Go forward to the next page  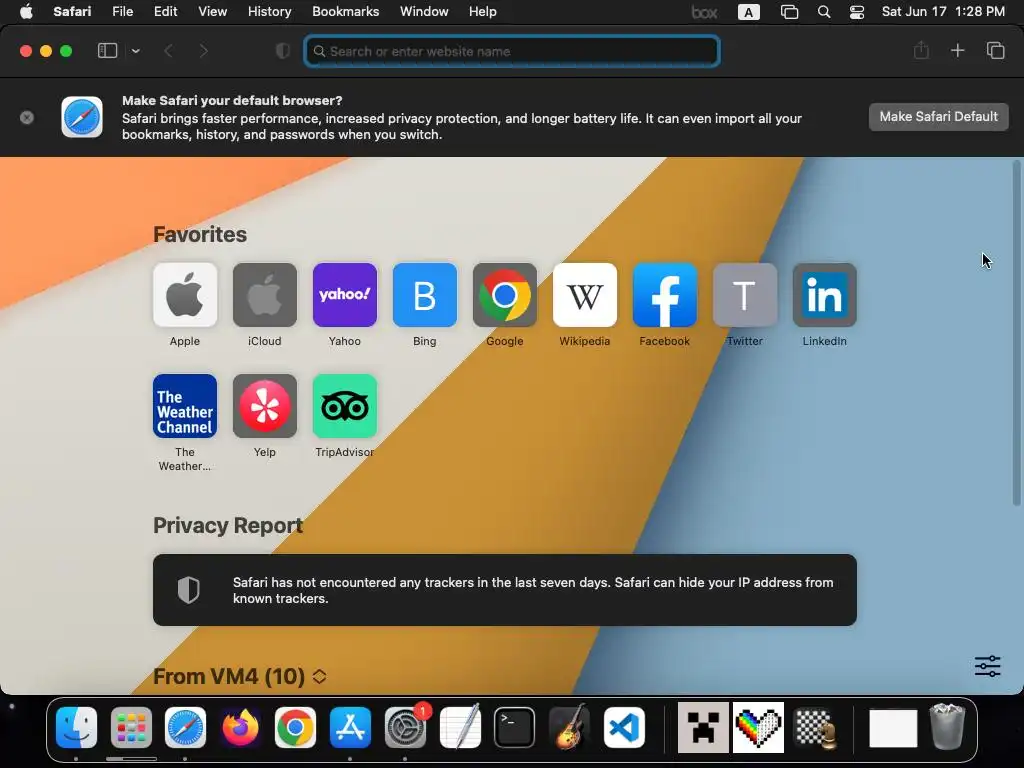pos(203,51)
